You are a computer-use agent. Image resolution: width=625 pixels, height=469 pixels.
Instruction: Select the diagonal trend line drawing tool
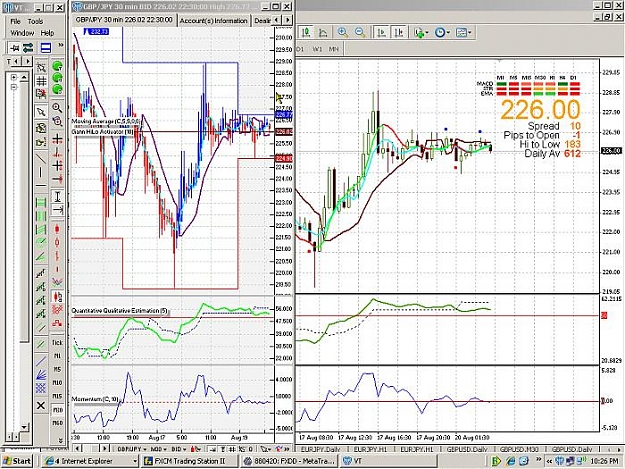coord(41,158)
